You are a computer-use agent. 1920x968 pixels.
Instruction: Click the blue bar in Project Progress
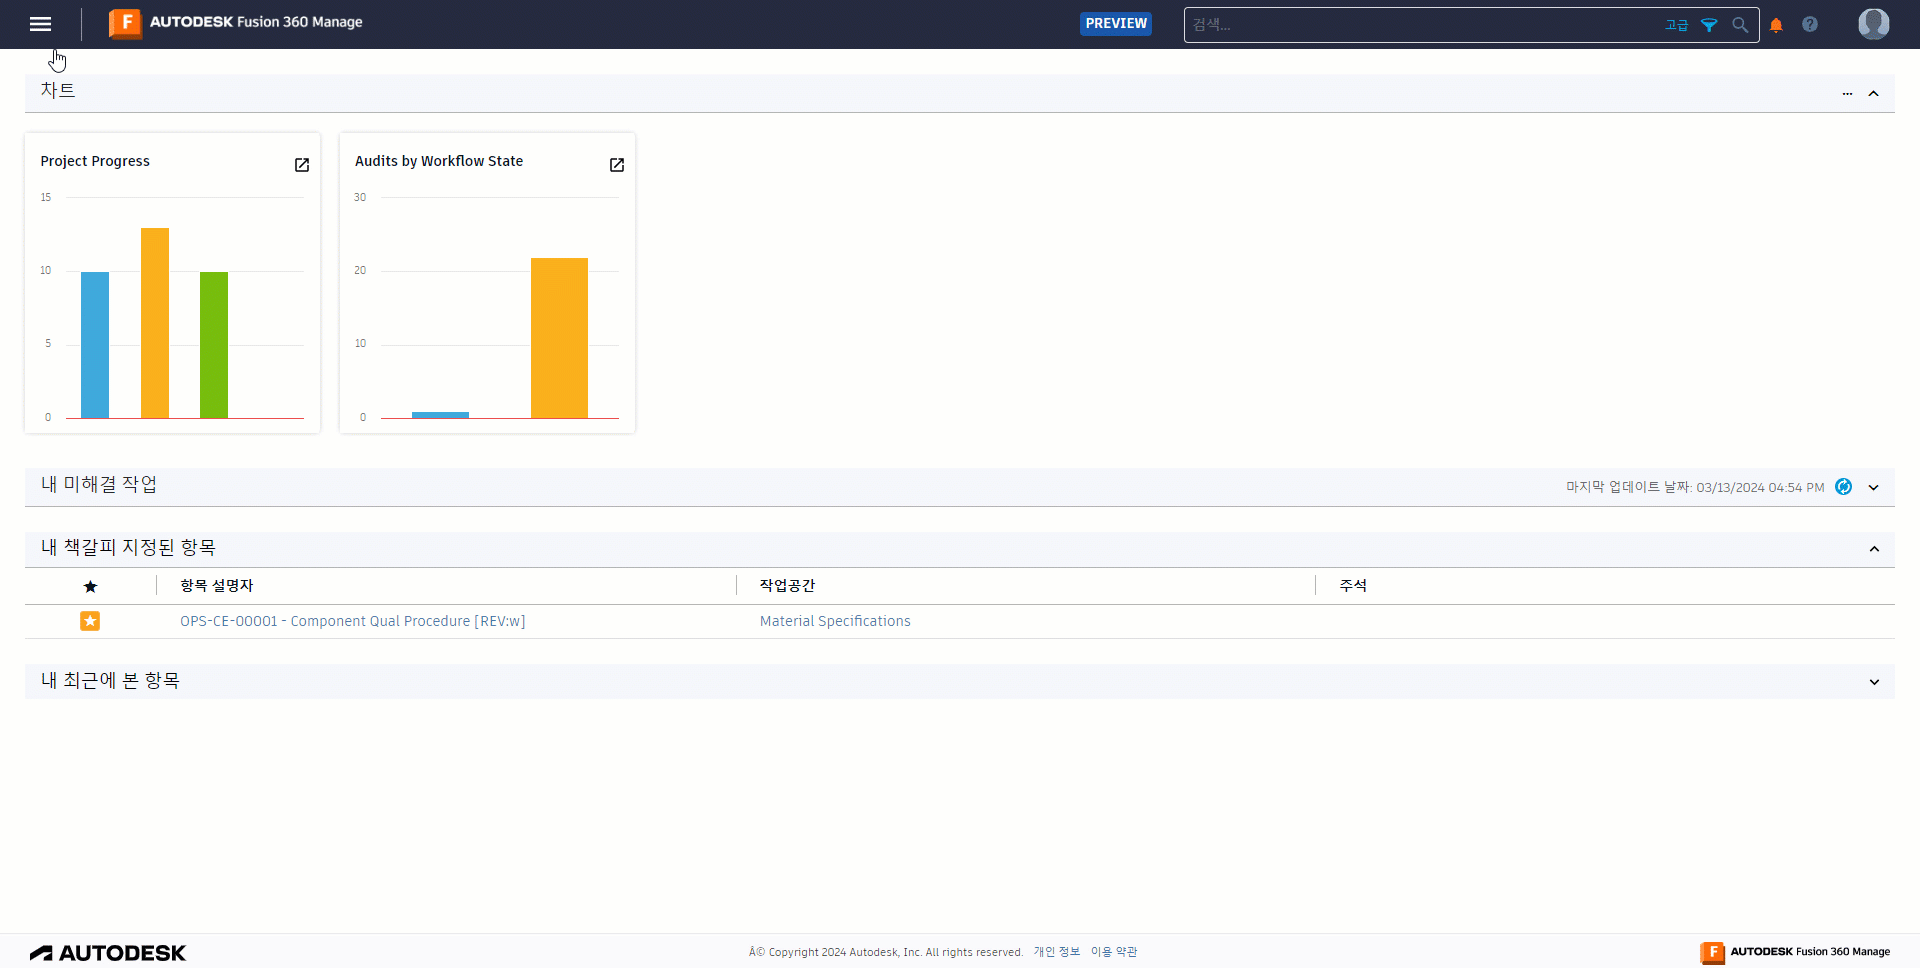(95, 345)
